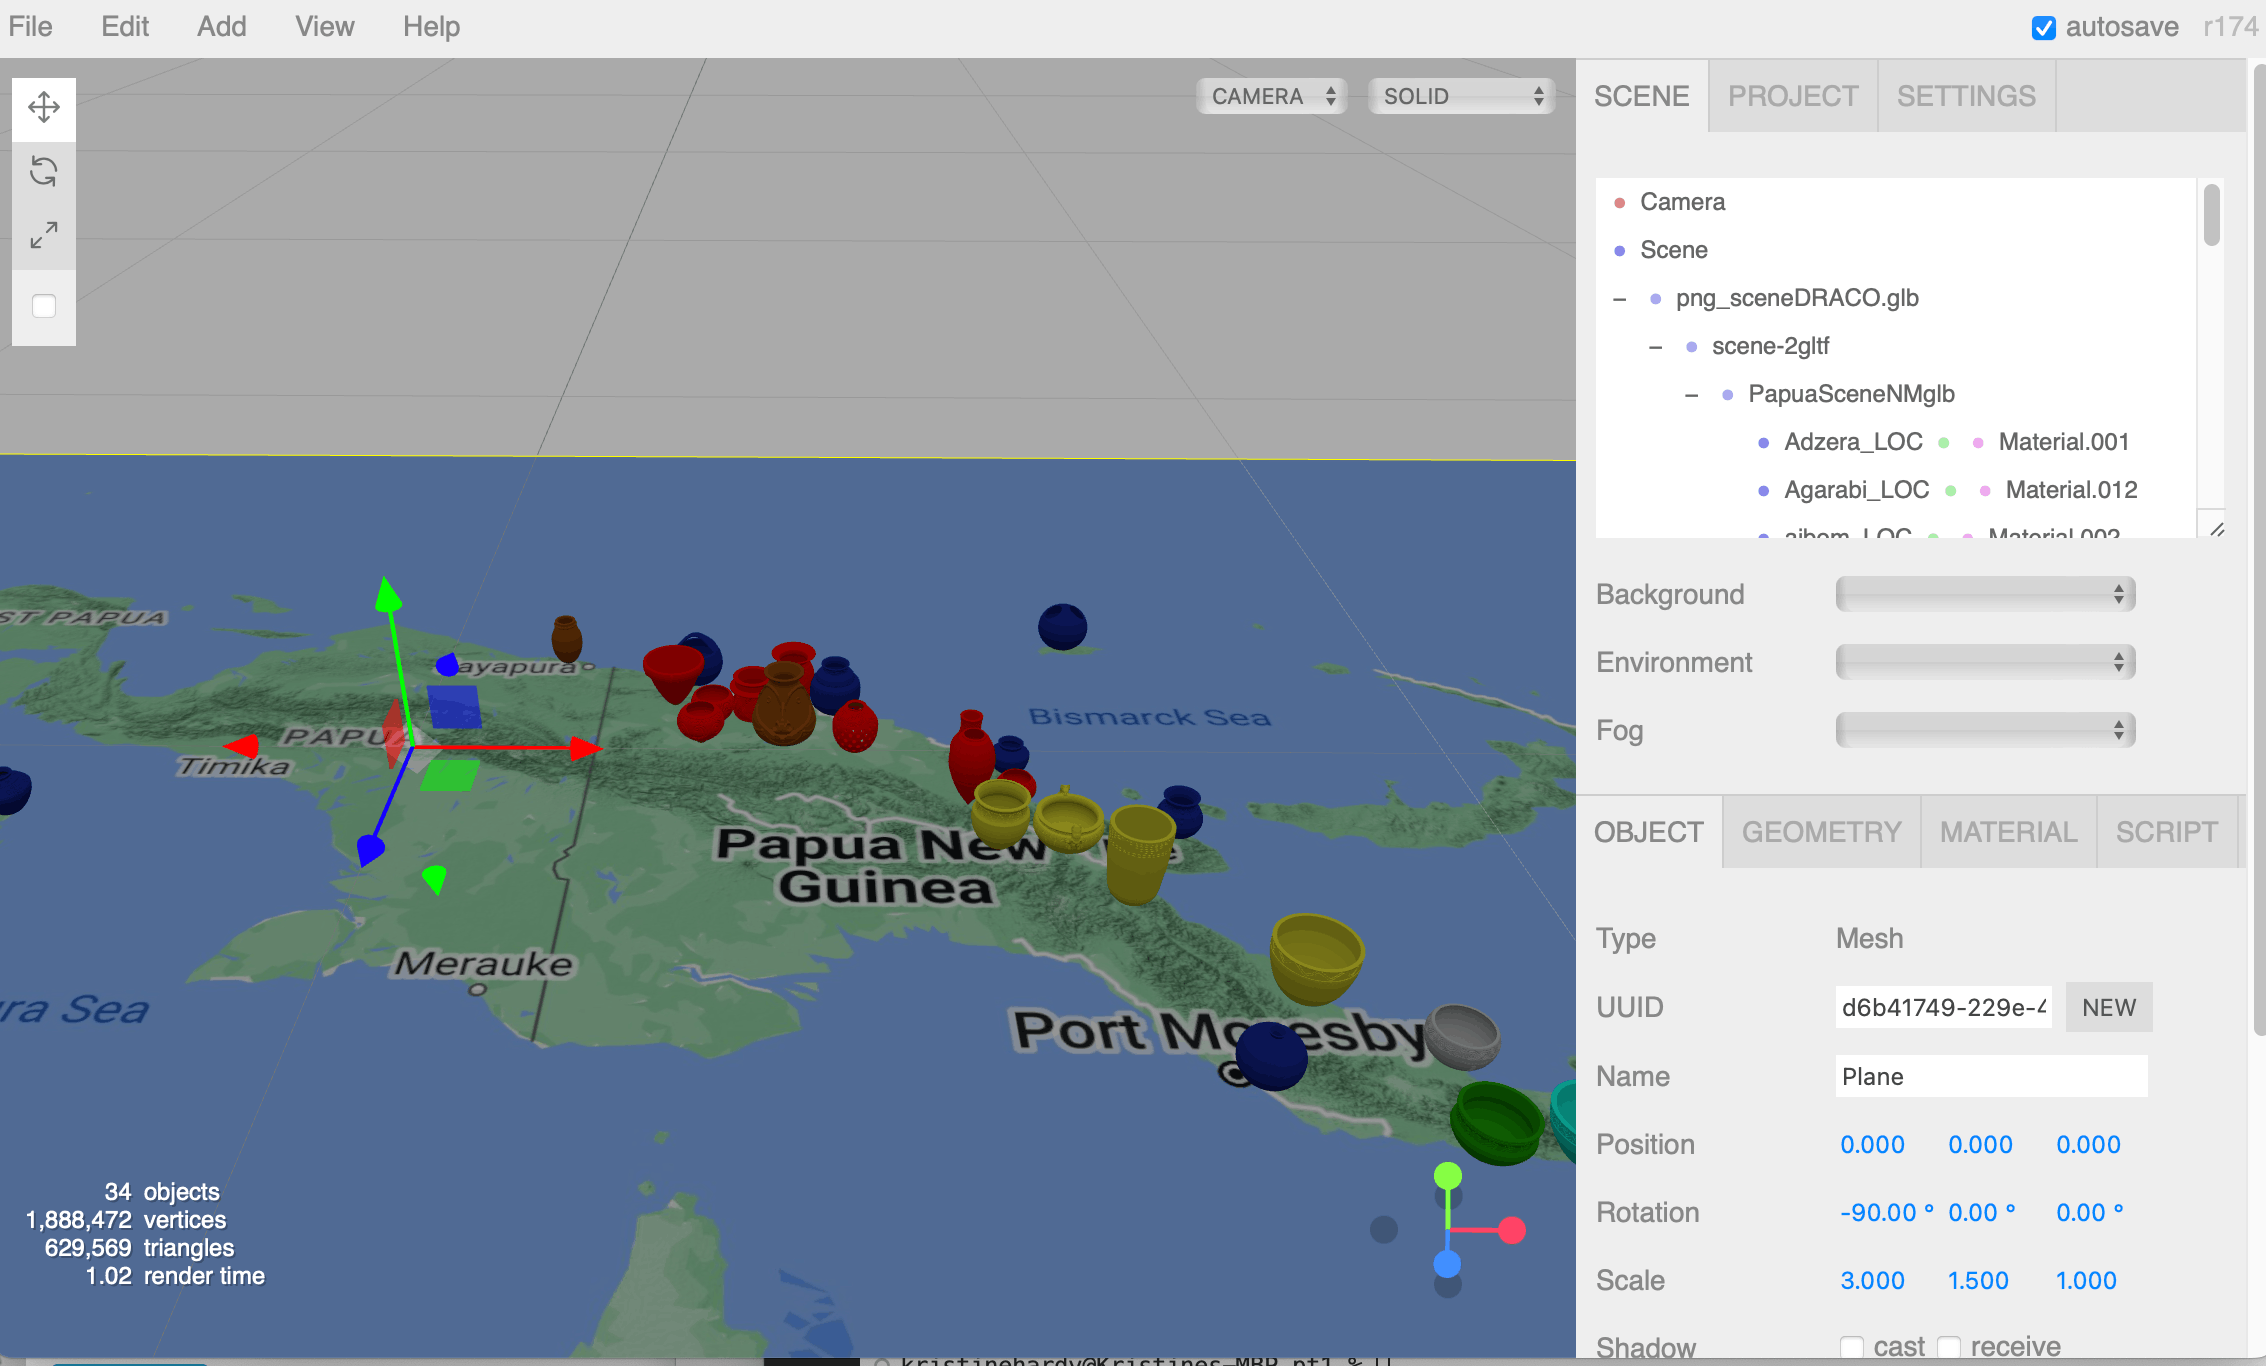Open the CAMERA view dropdown

tap(1273, 96)
